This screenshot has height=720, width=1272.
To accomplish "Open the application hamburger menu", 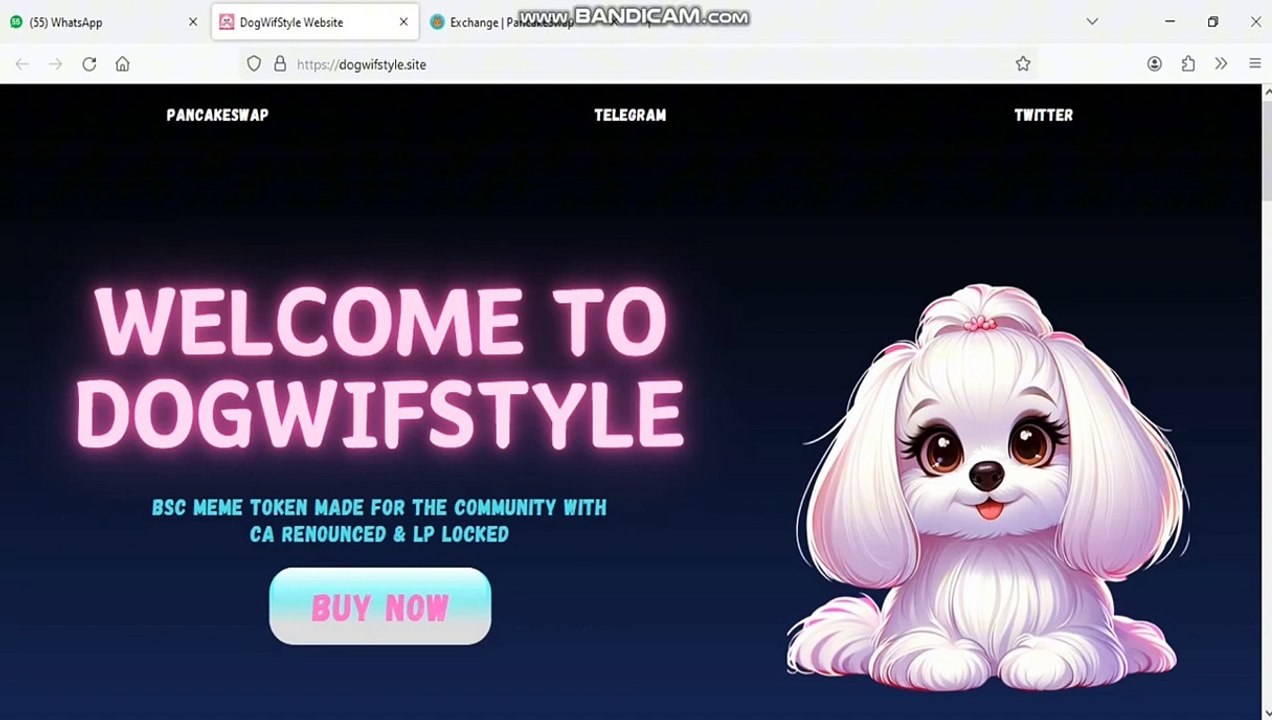I will pos(1255,64).
